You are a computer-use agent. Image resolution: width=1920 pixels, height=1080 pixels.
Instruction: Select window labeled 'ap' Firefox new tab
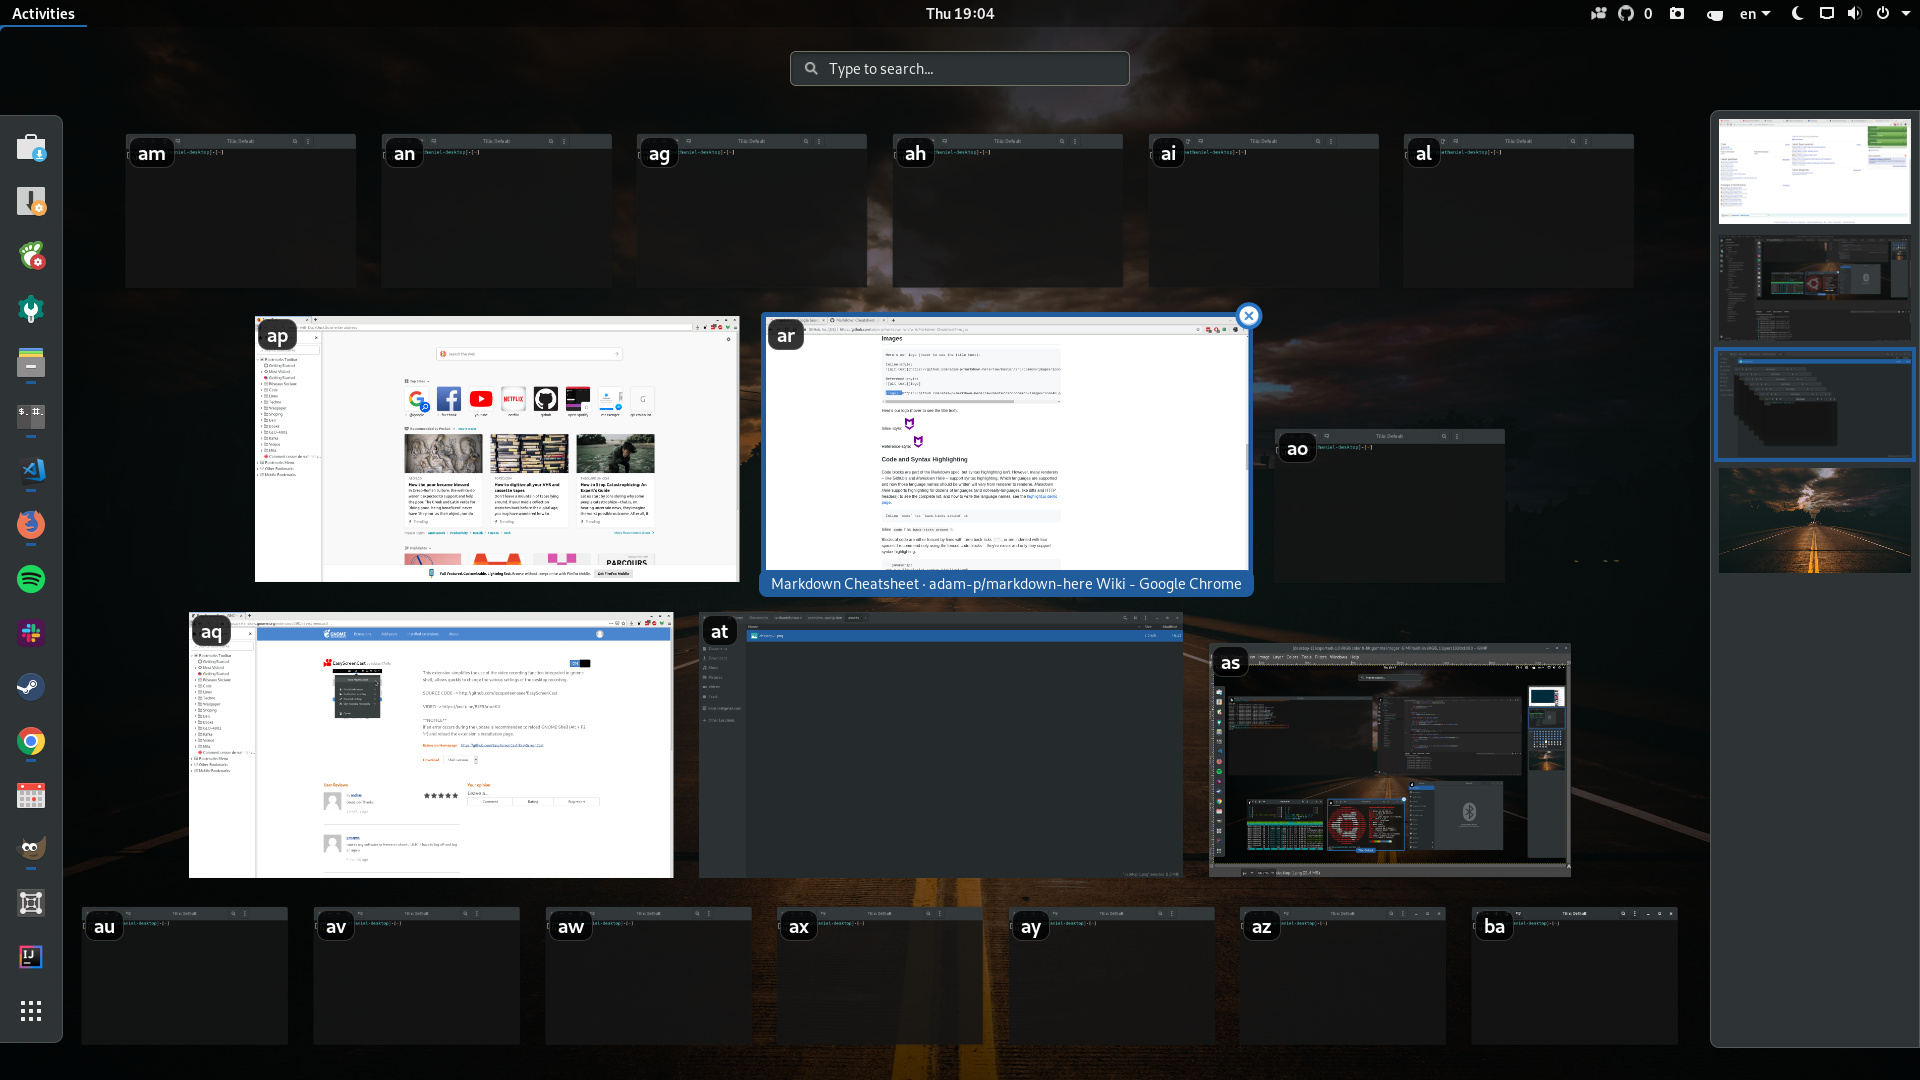coord(497,449)
